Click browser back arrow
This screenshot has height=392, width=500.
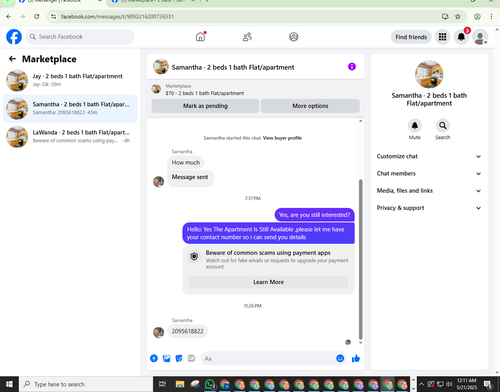(x=9, y=16)
